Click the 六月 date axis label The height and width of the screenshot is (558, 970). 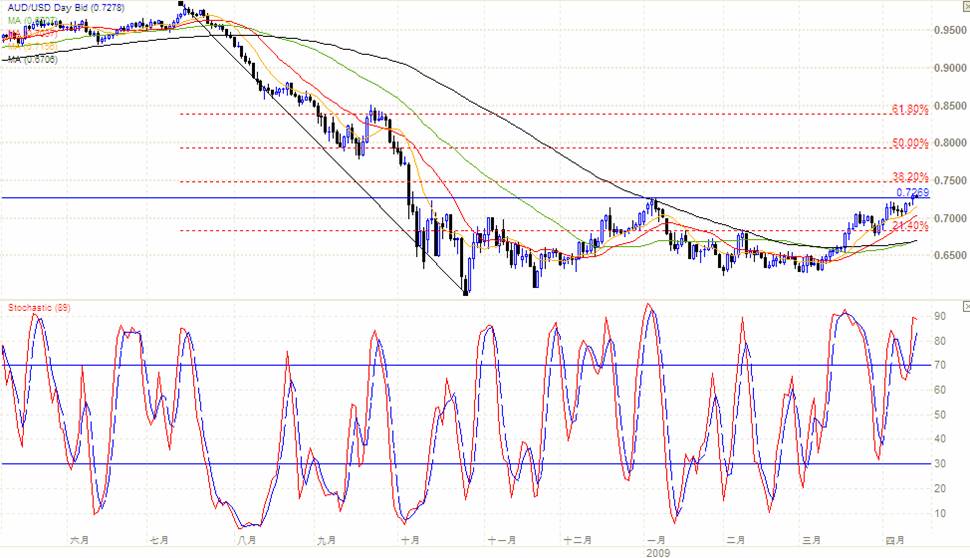80,540
